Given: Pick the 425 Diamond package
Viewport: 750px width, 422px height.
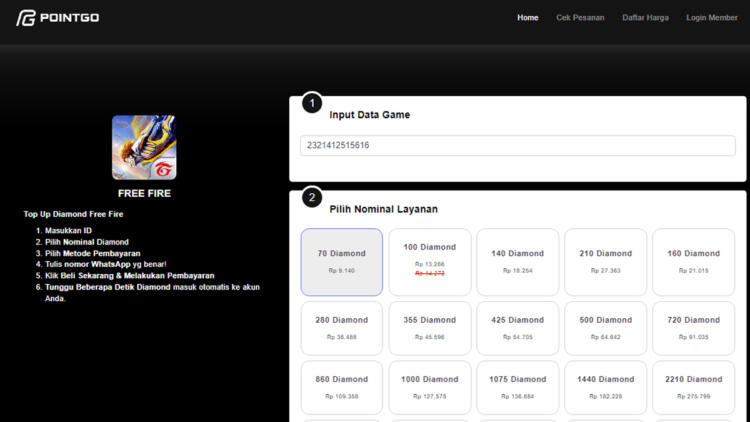Looking at the screenshot, I should click(517, 328).
